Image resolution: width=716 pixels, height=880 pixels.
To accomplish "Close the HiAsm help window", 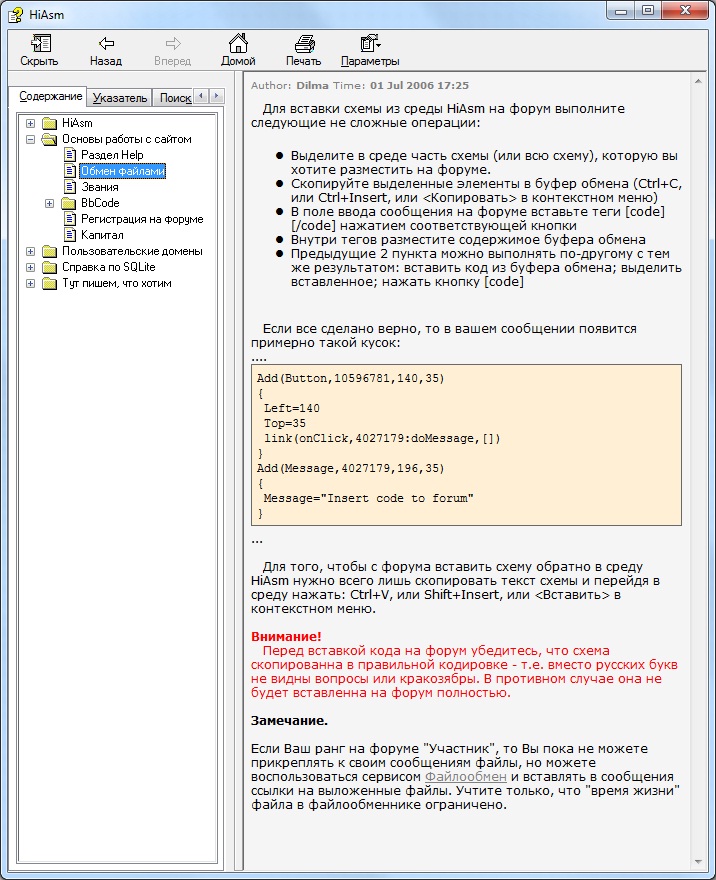I will [x=685, y=11].
